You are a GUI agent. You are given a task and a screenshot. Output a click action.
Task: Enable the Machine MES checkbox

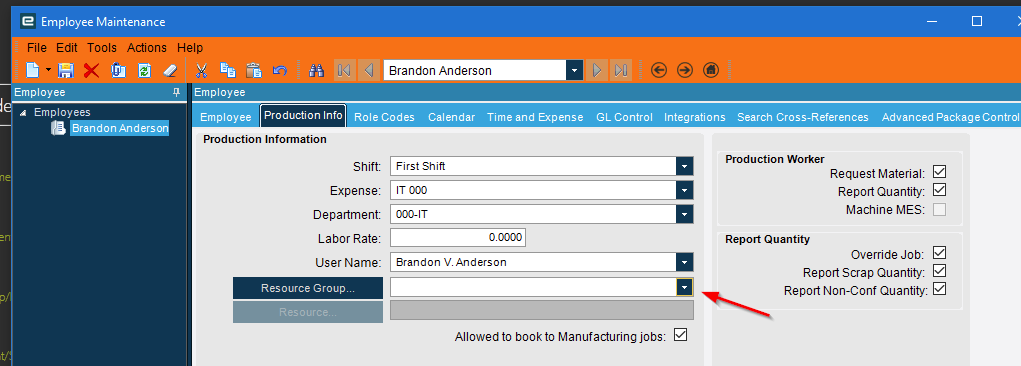(x=939, y=209)
